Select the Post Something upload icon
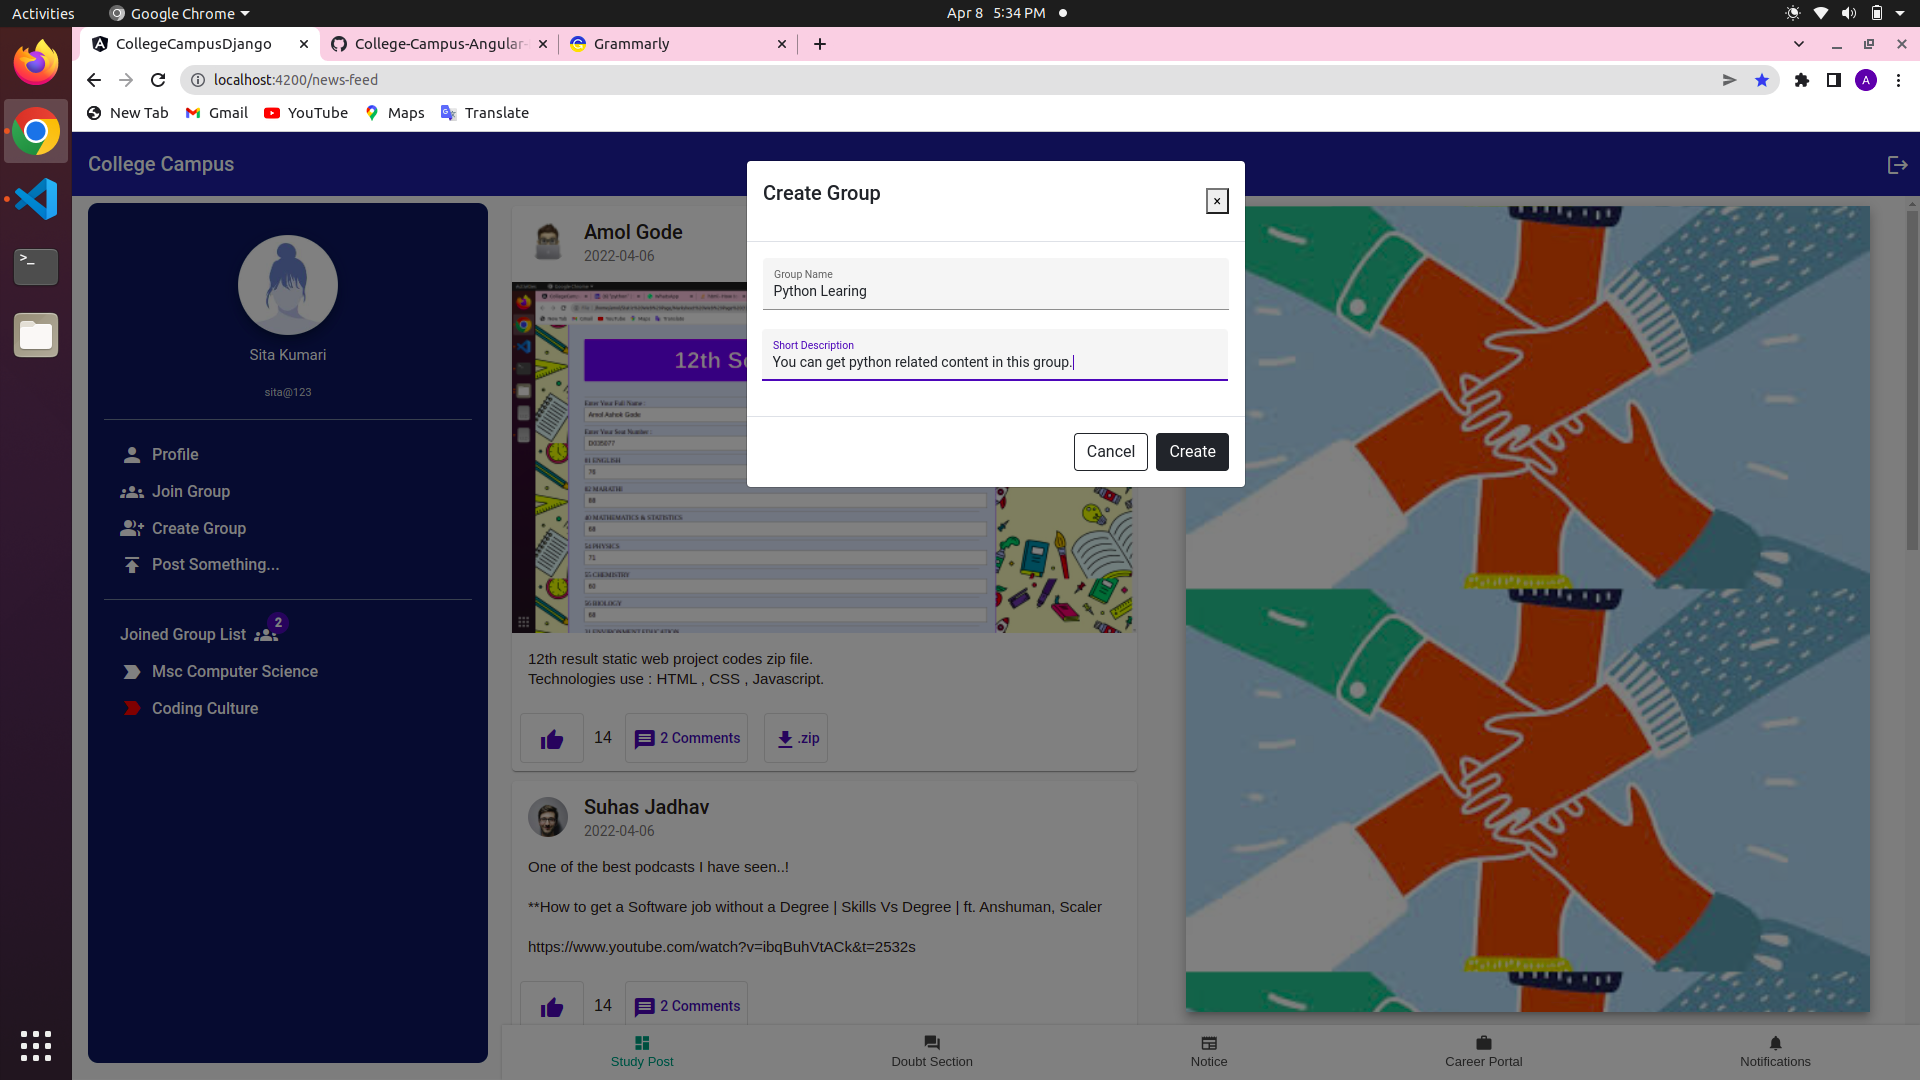This screenshot has width=1920, height=1080. pos(132,565)
